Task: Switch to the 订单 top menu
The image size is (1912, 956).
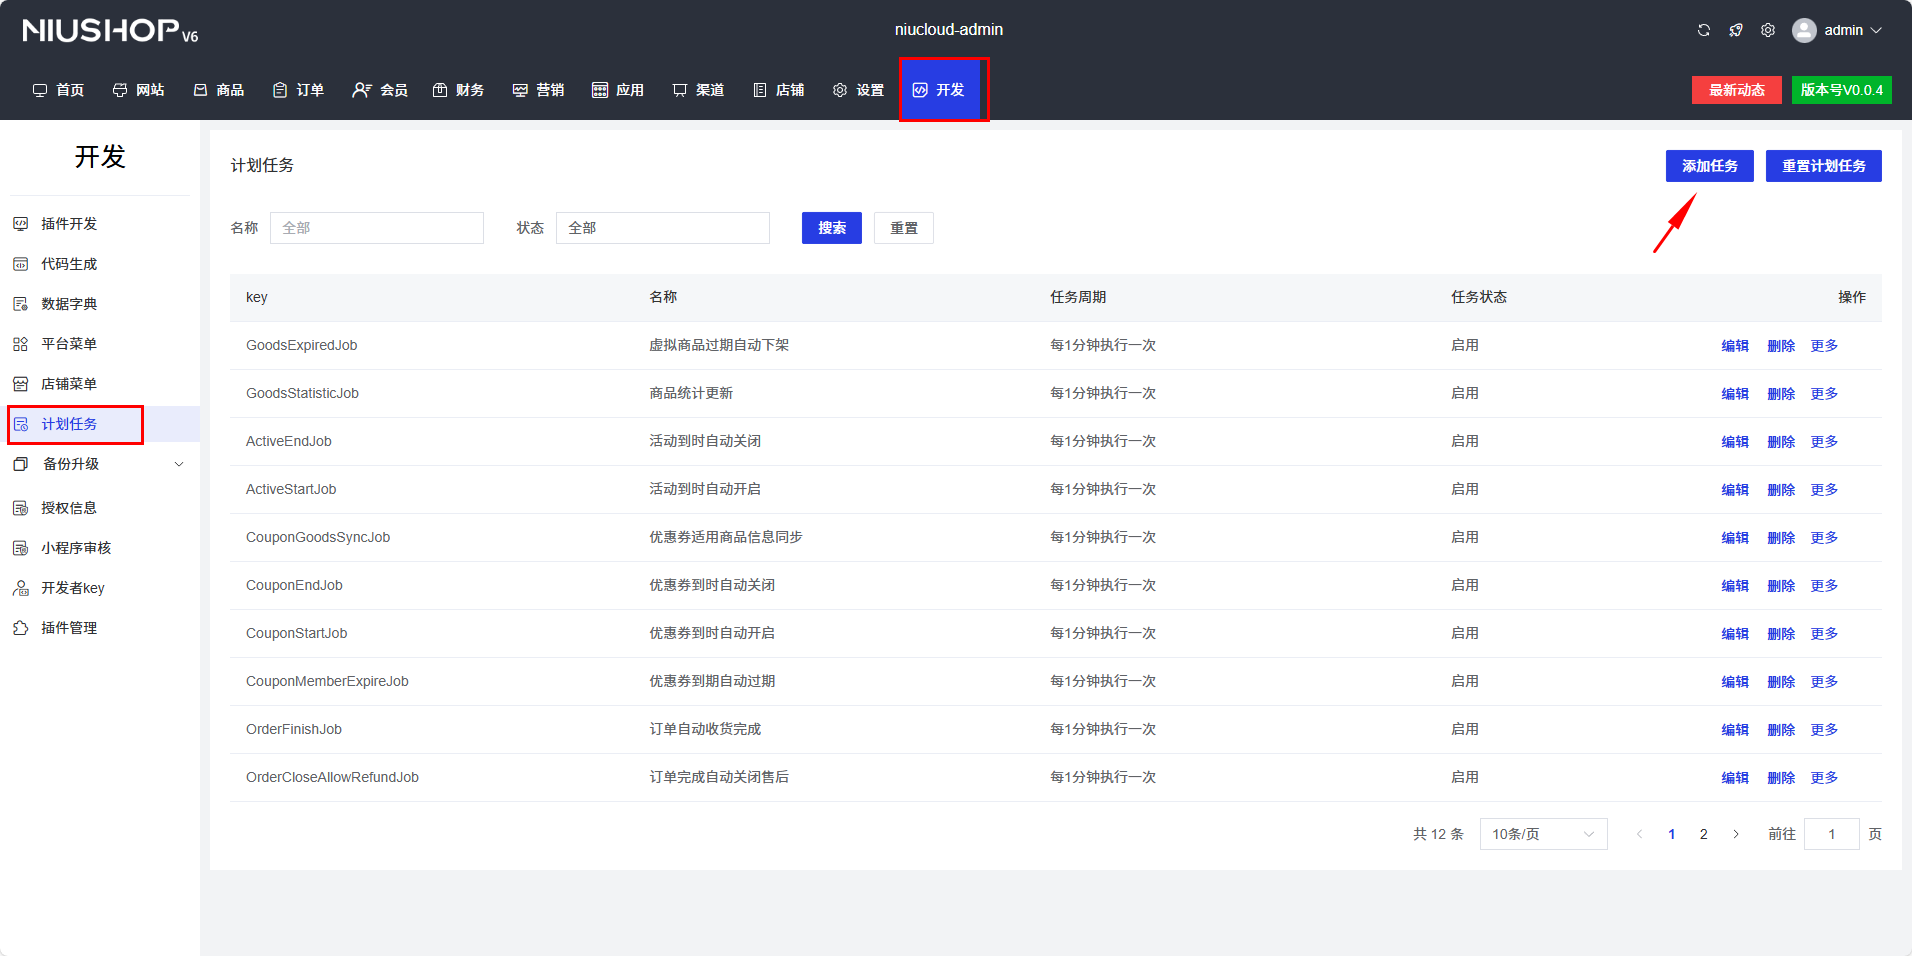Action: pos(299,90)
